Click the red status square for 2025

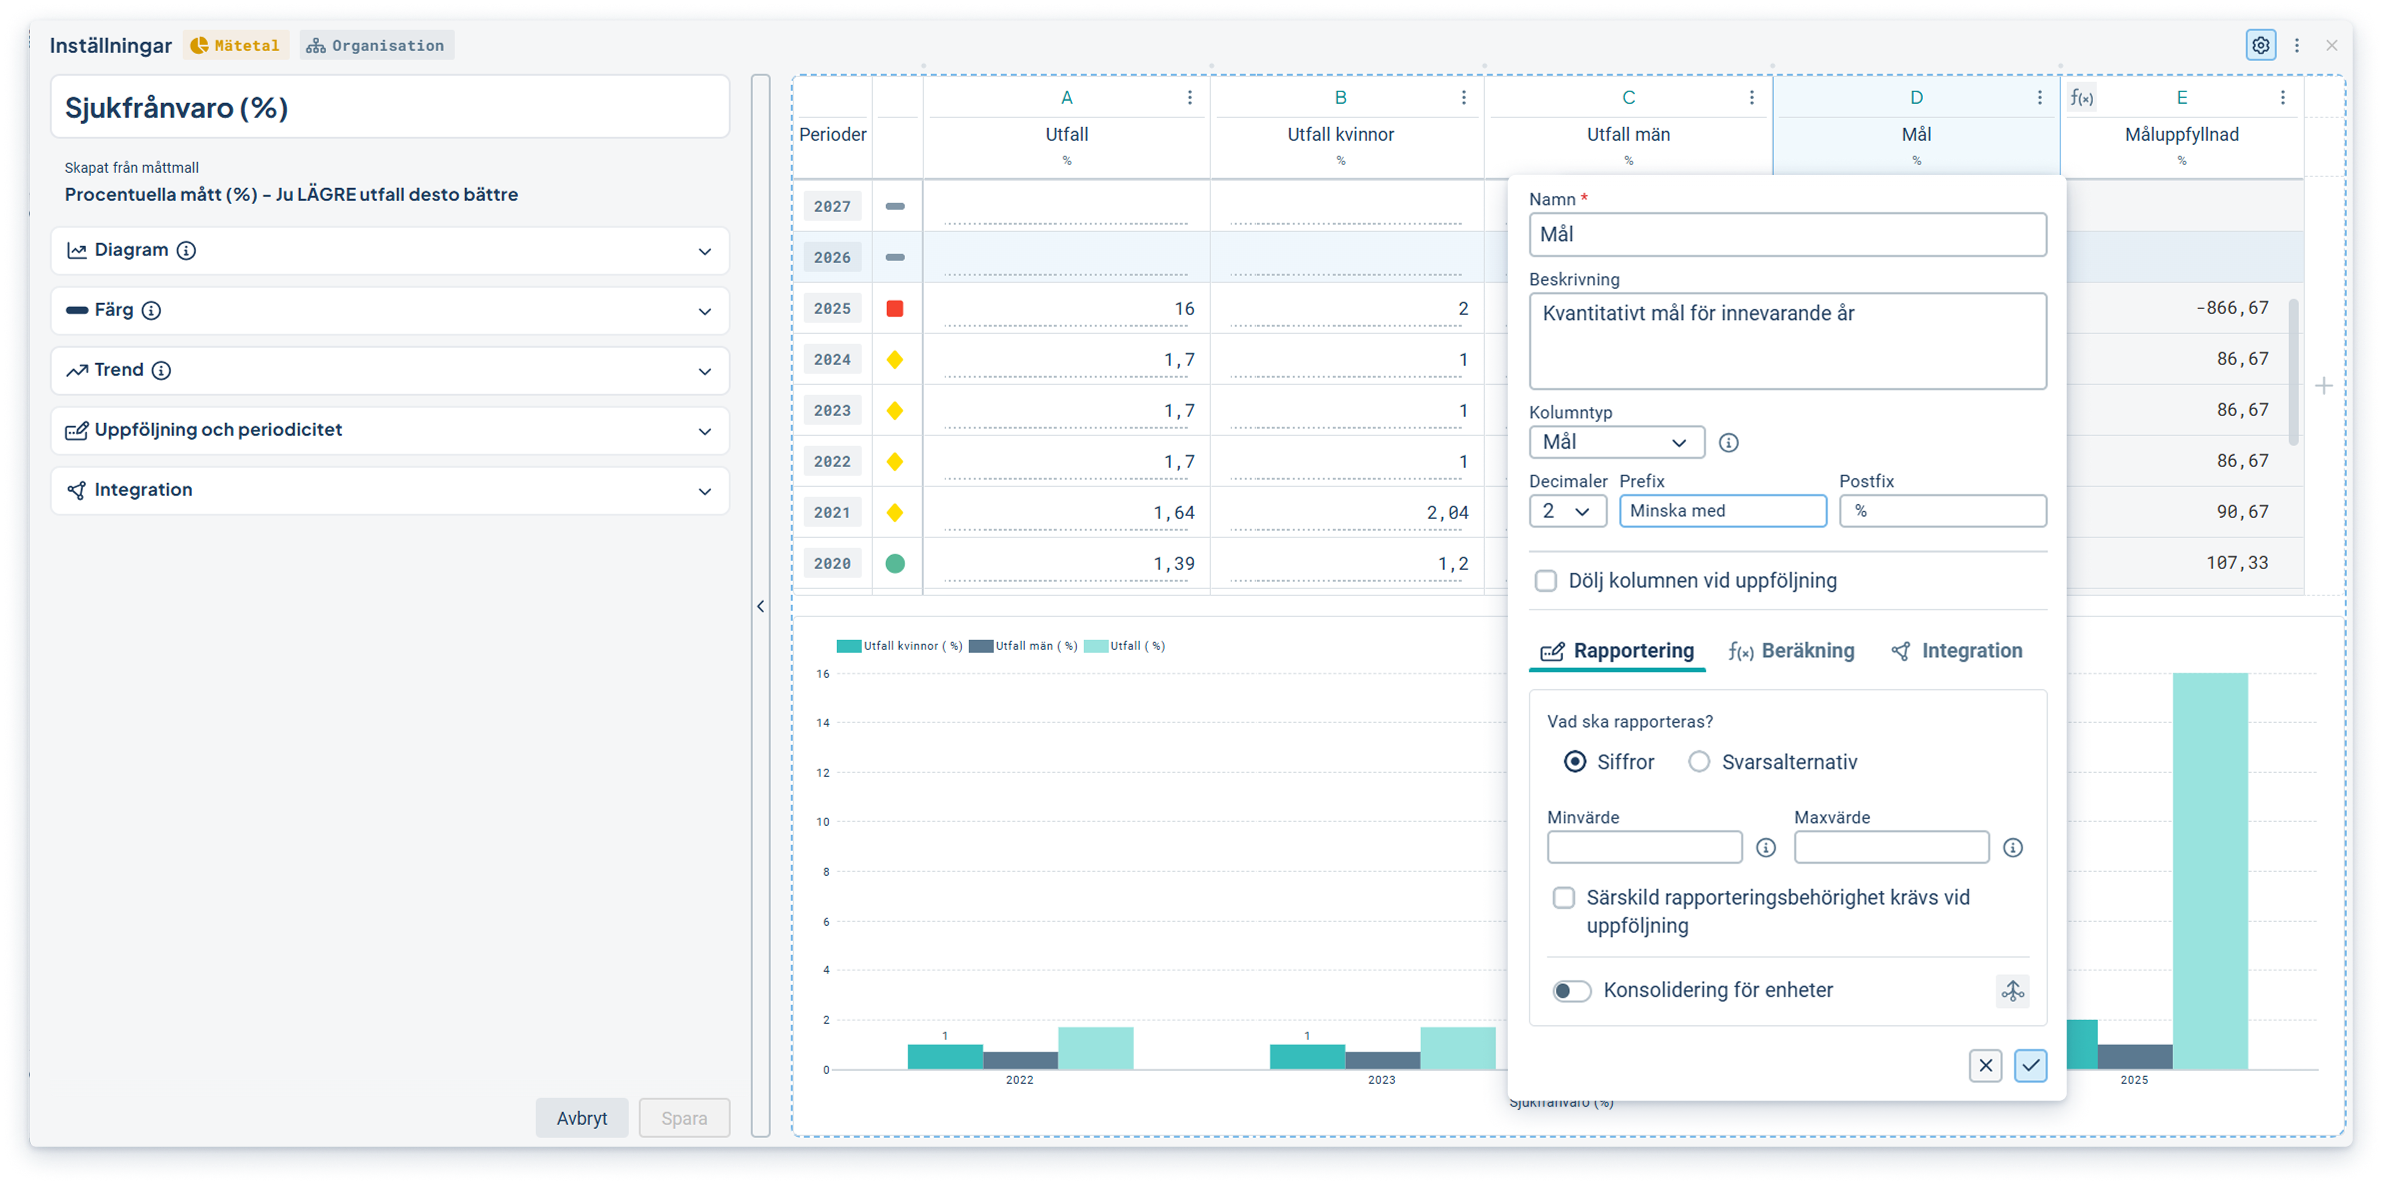tap(895, 308)
